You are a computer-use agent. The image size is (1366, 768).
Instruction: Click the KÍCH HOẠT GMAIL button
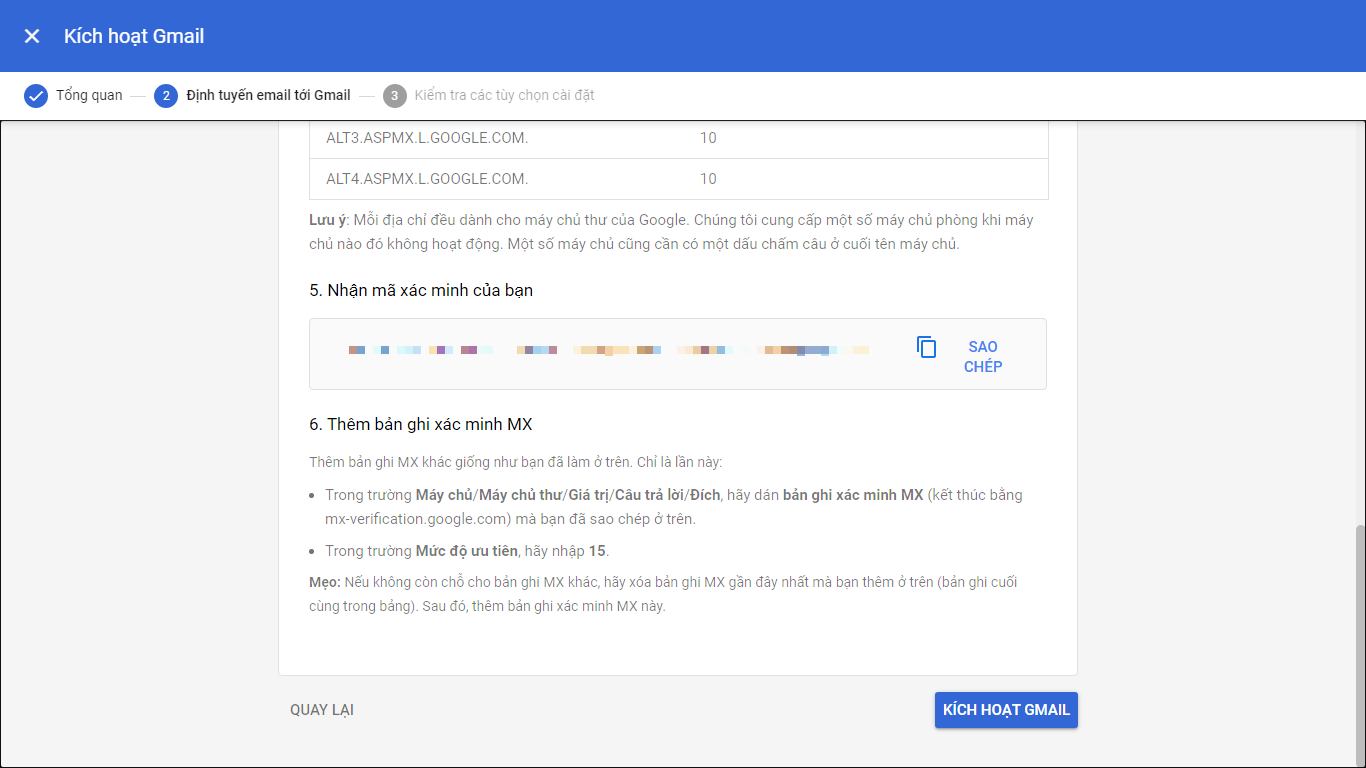coord(1006,710)
